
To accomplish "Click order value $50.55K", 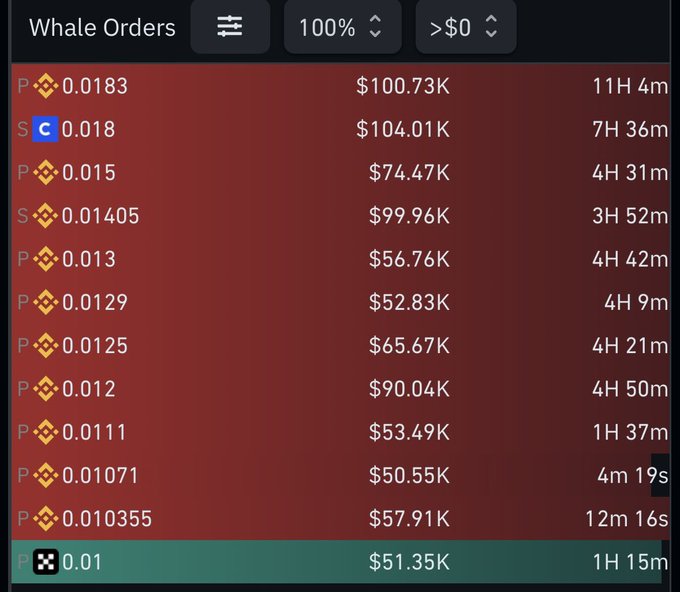I will coord(409,475).
